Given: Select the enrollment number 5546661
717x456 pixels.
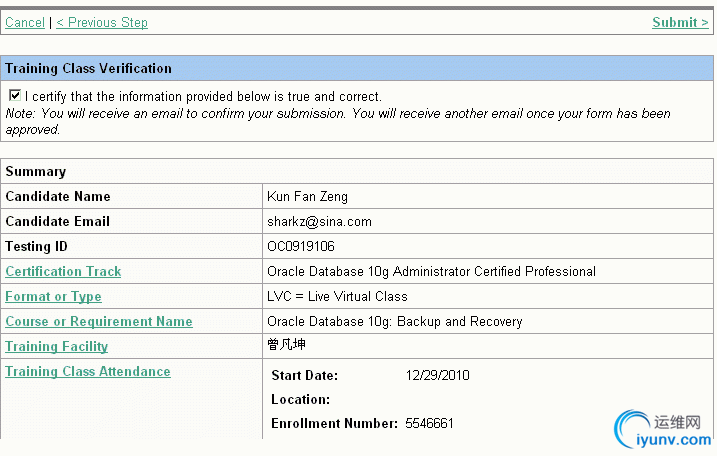Looking at the screenshot, I should point(429,424).
